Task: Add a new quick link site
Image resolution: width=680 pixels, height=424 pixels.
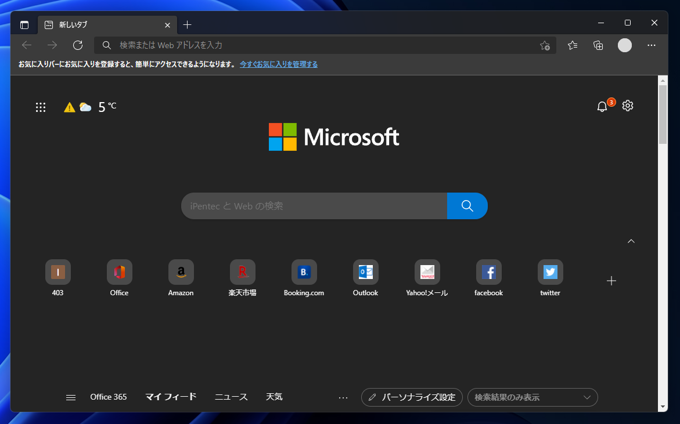Action: tap(611, 281)
